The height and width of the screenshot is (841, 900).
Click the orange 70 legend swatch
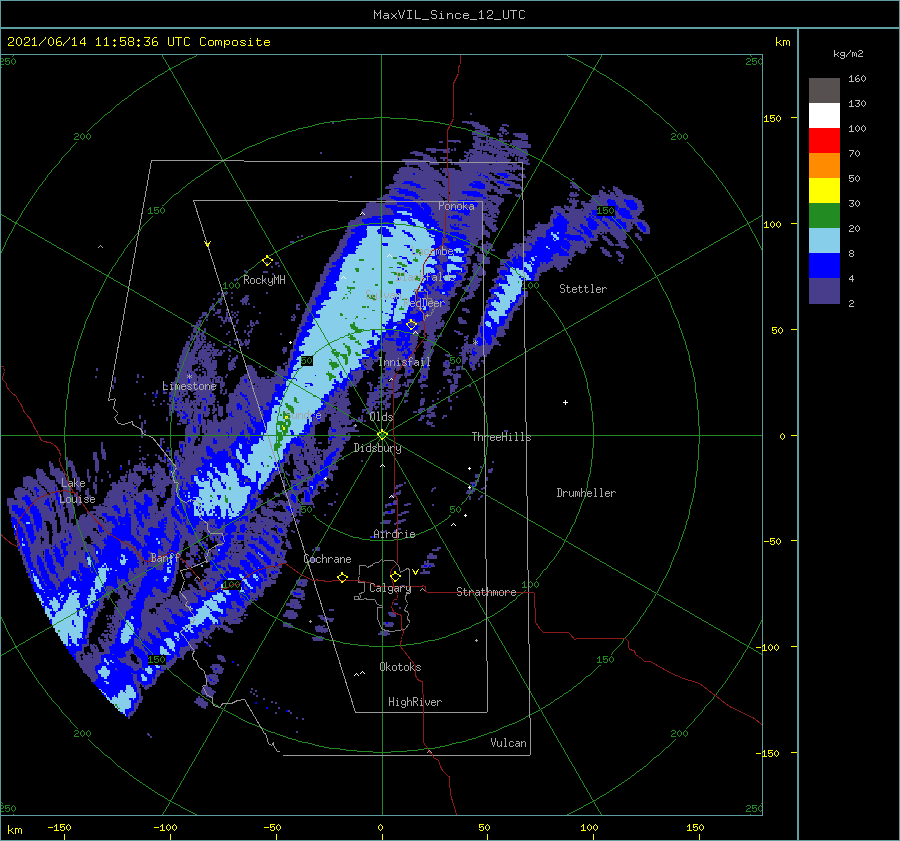click(824, 165)
